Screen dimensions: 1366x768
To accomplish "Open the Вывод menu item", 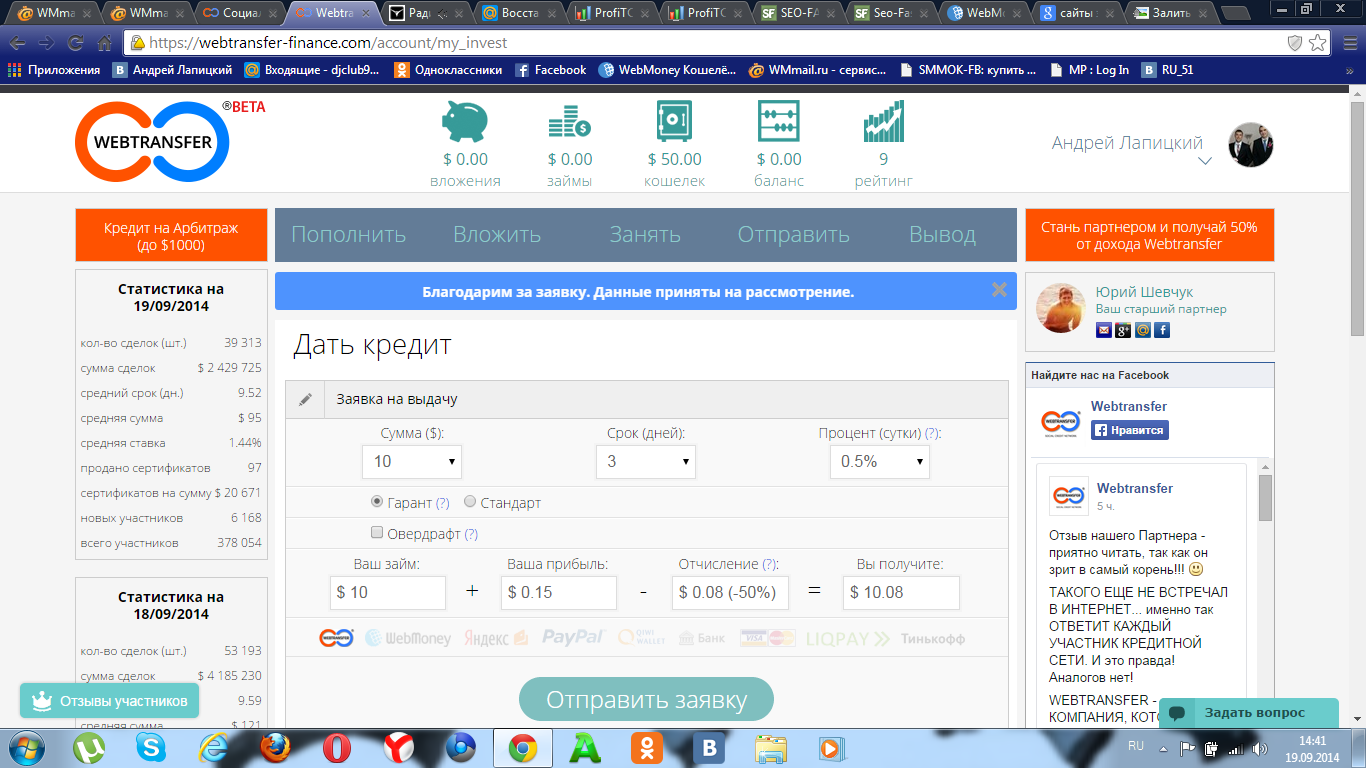I will tap(942, 235).
